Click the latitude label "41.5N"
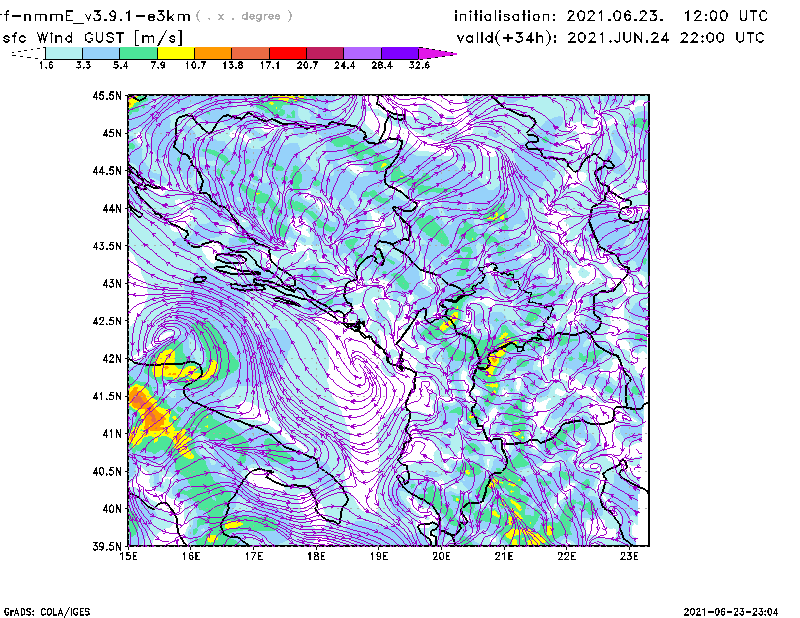This screenshot has height=618, width=800. [x=107, y=396]
